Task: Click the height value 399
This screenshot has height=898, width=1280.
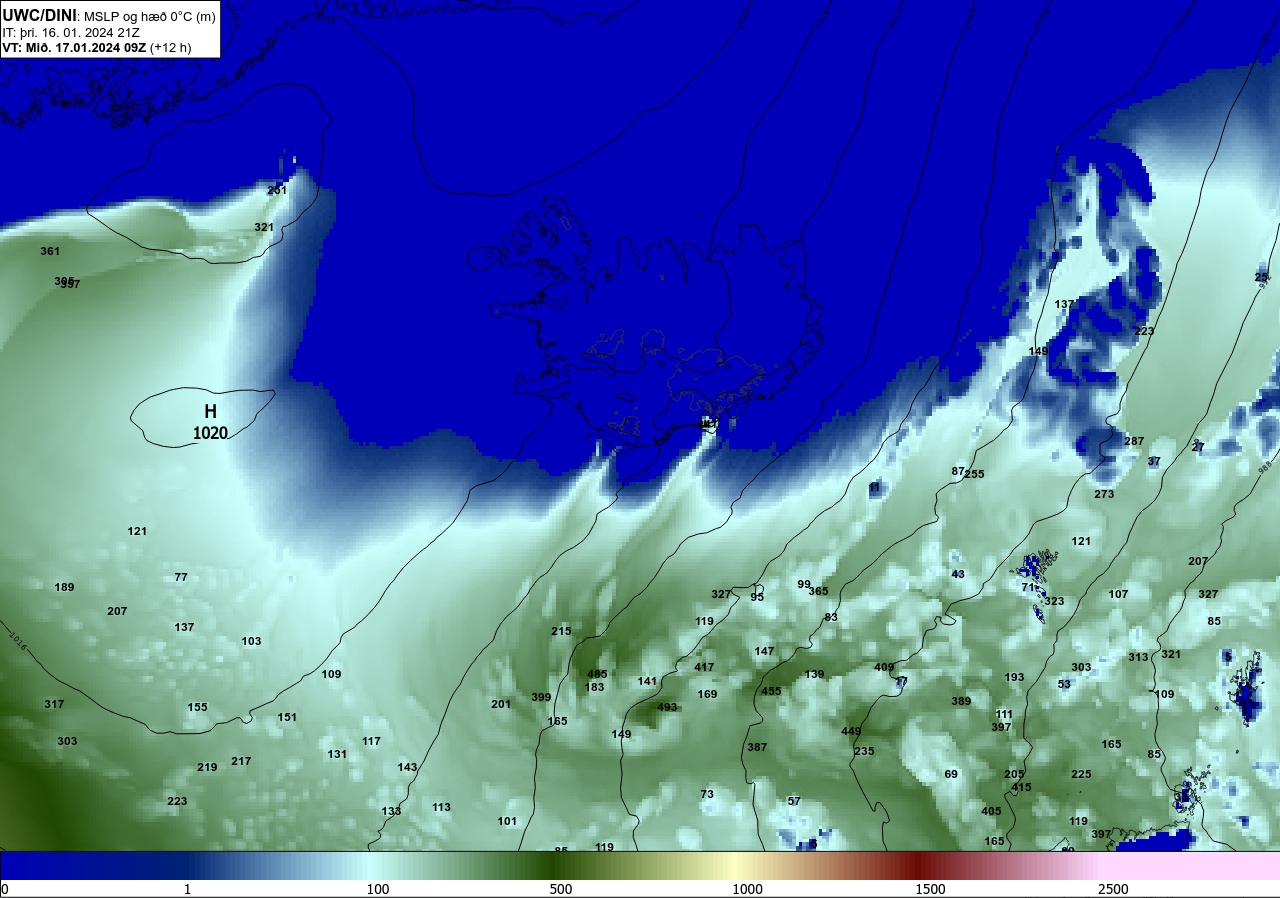Action: (x=541, y=697)
